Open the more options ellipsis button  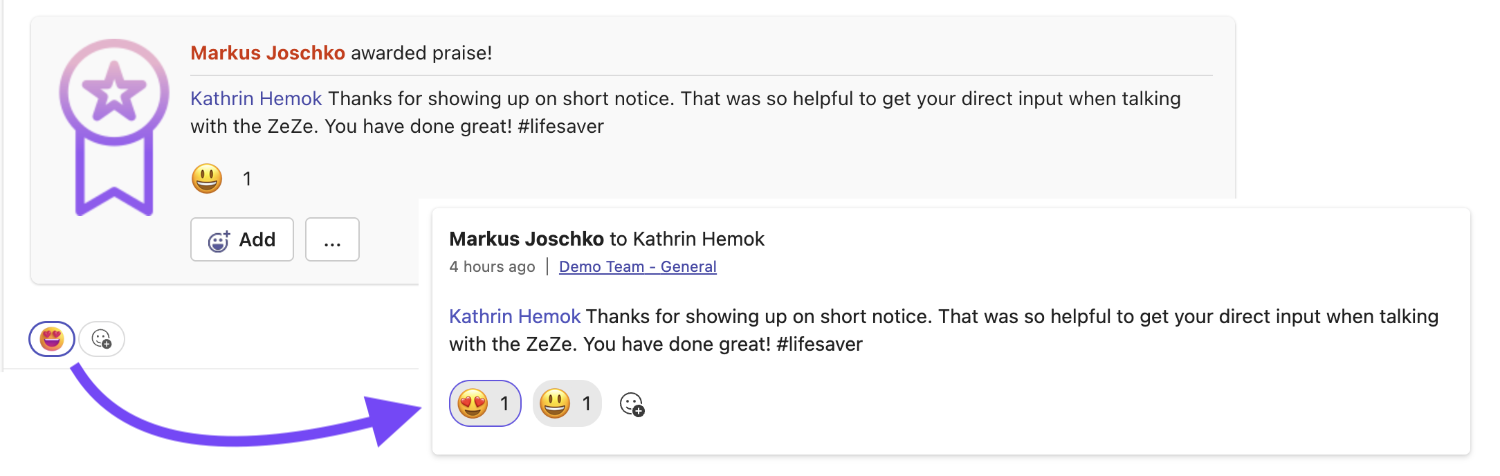(332, 240)
